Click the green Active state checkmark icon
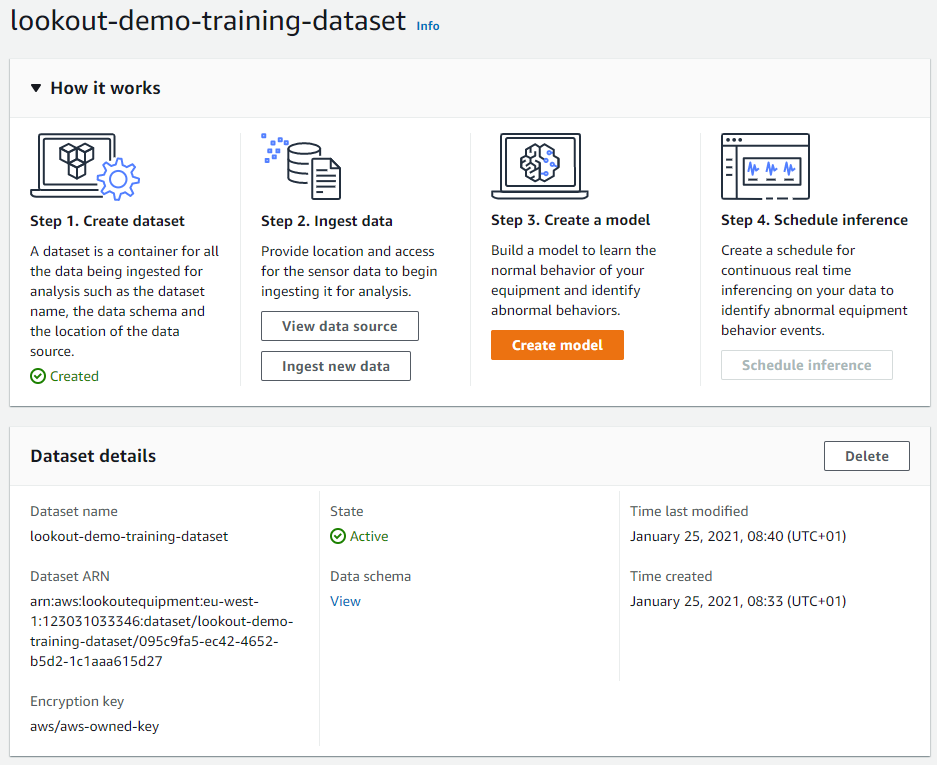 coord(338,536)
